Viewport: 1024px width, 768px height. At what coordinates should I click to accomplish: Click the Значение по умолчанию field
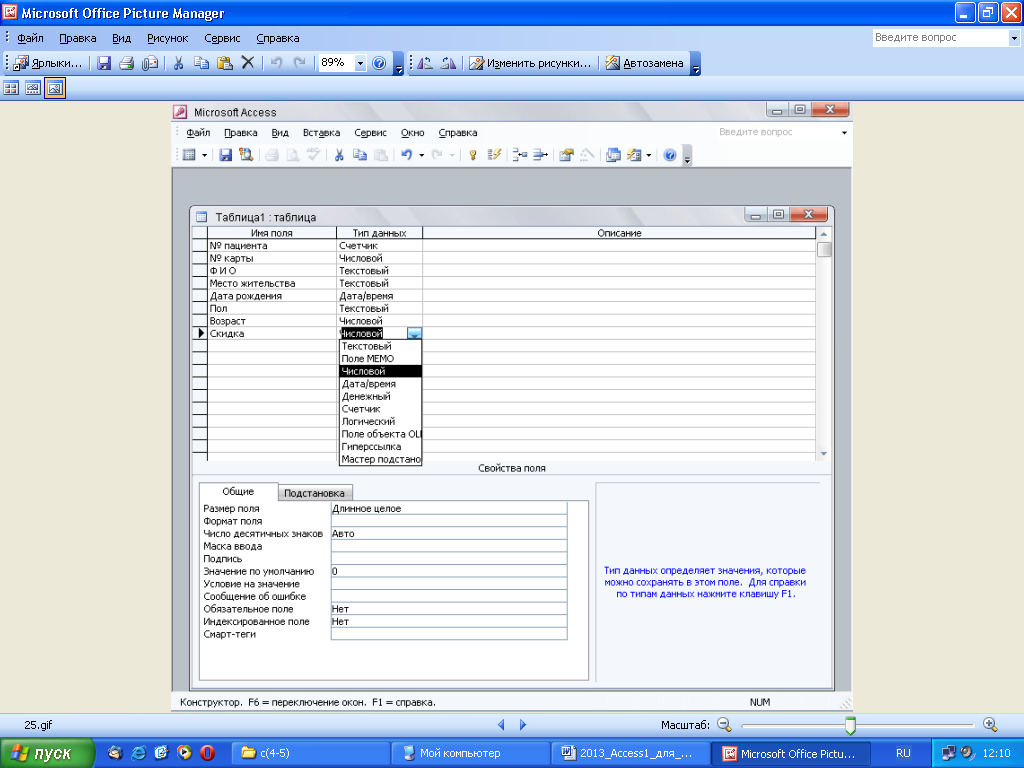(x=449, y=571)
